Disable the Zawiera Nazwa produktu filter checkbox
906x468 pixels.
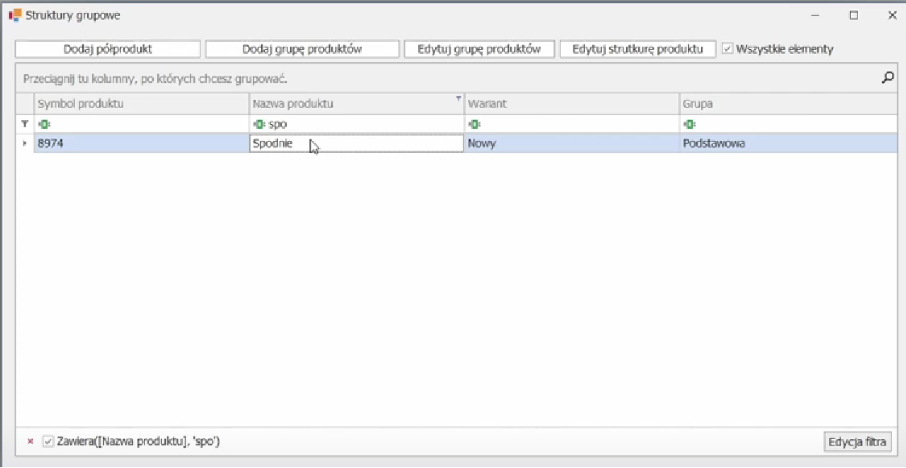(48, 441)
